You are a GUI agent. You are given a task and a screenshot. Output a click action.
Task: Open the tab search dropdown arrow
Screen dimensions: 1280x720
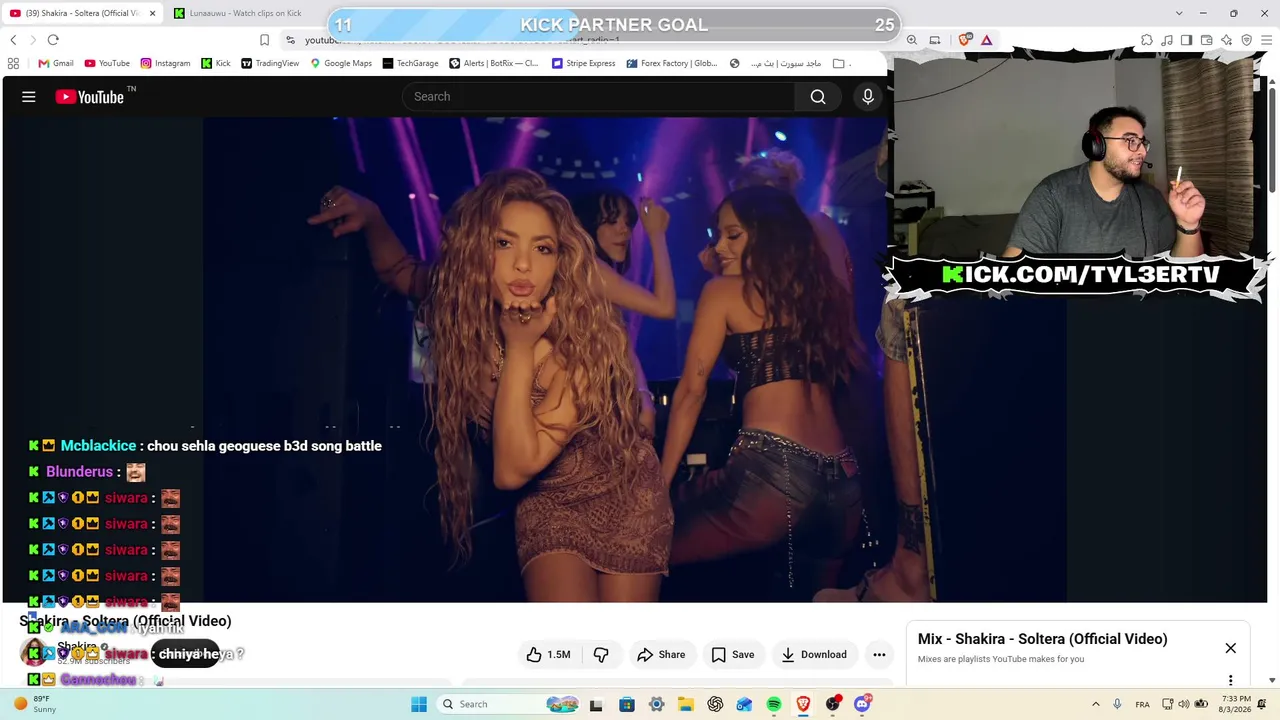[x=1179, y=13]
